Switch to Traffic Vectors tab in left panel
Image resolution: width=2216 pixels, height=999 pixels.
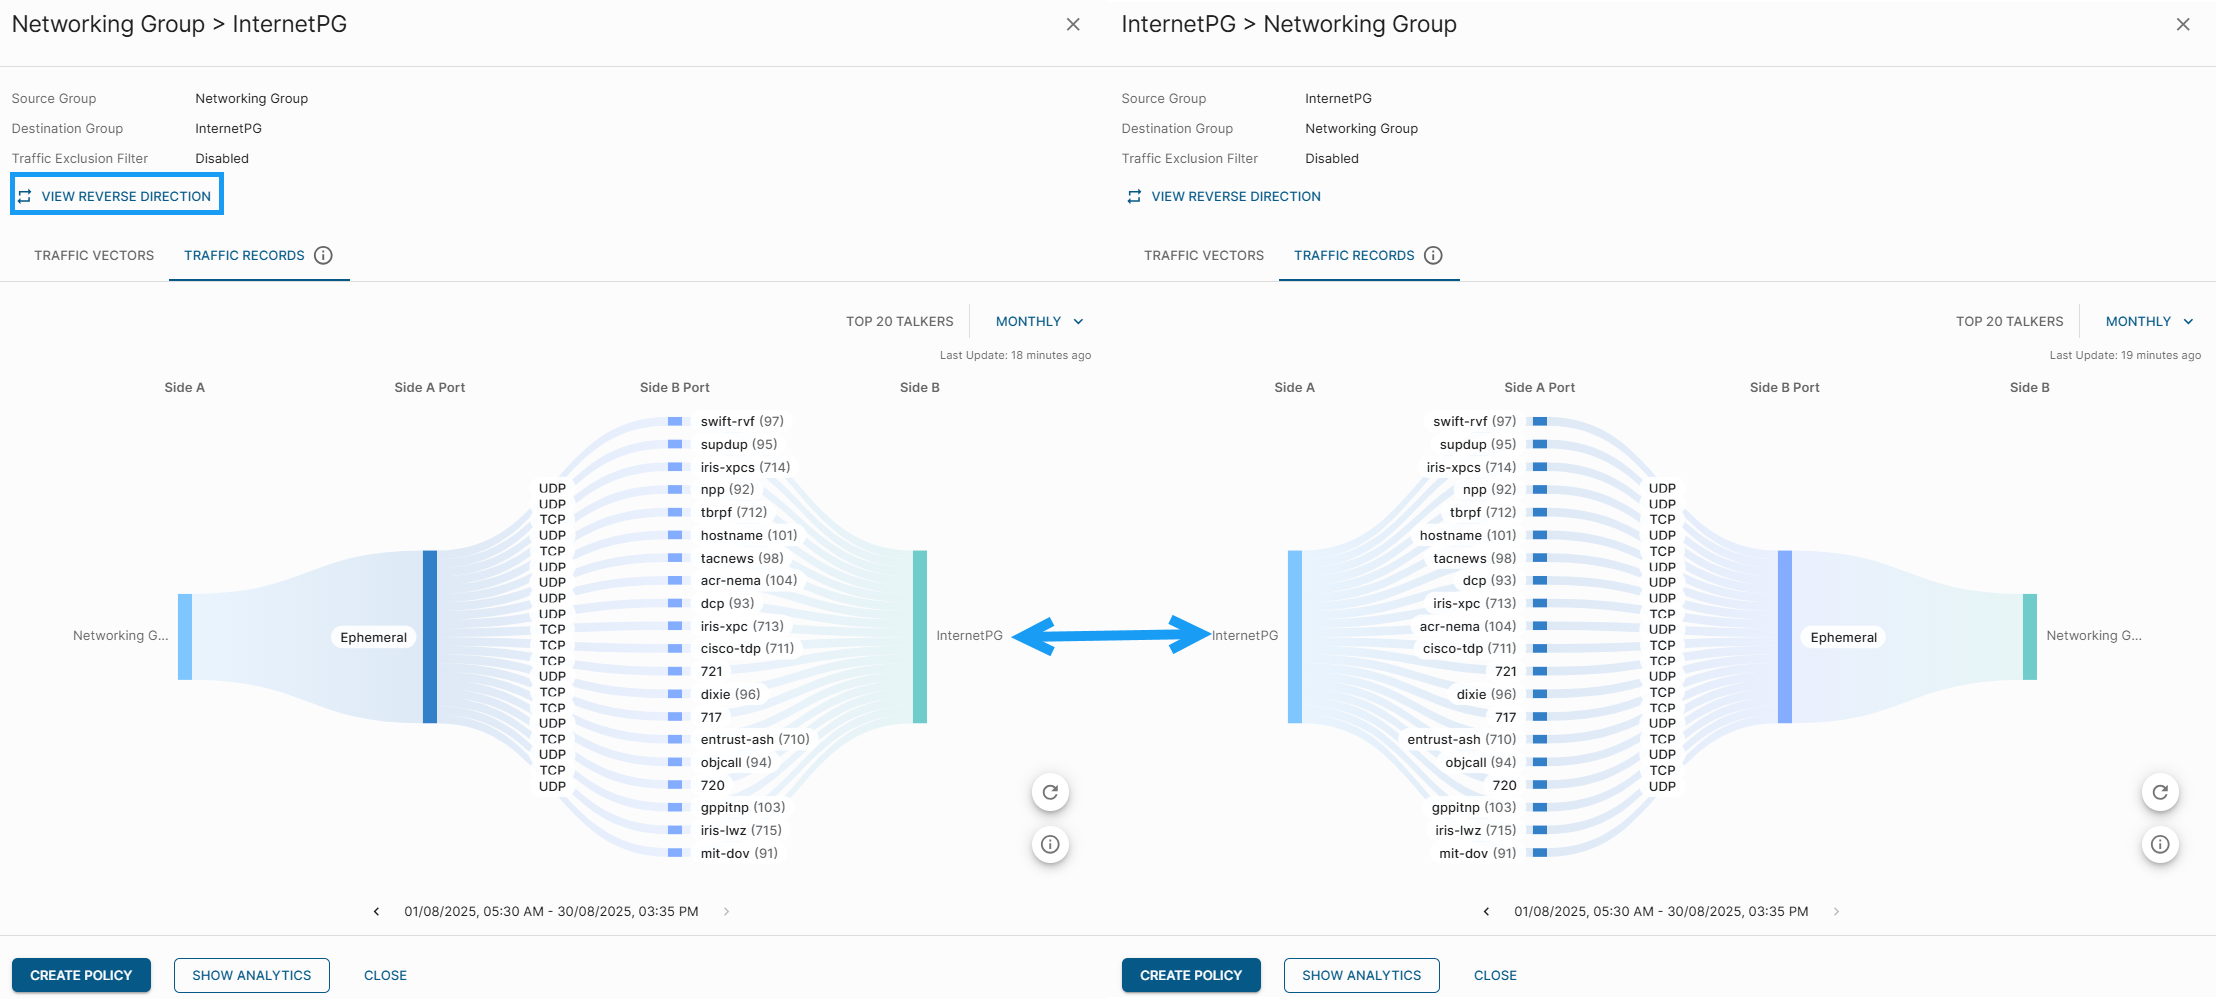coord(94,256)
